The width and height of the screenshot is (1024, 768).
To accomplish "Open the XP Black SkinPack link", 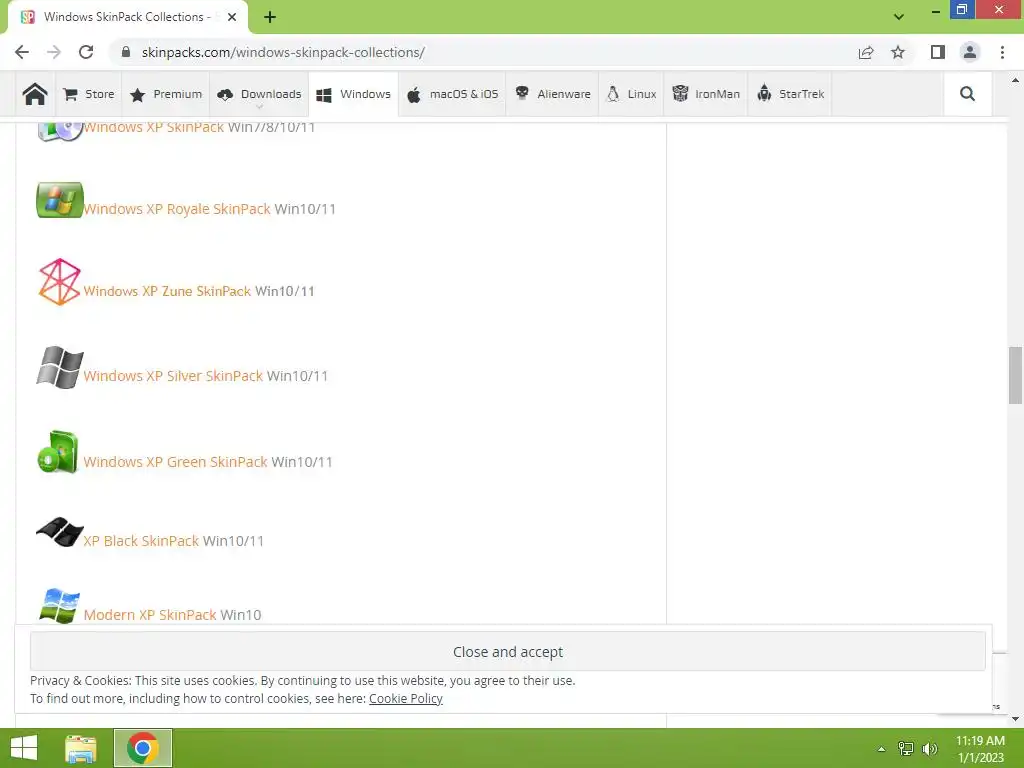I will pyautogui.click(x=141, y=541).
